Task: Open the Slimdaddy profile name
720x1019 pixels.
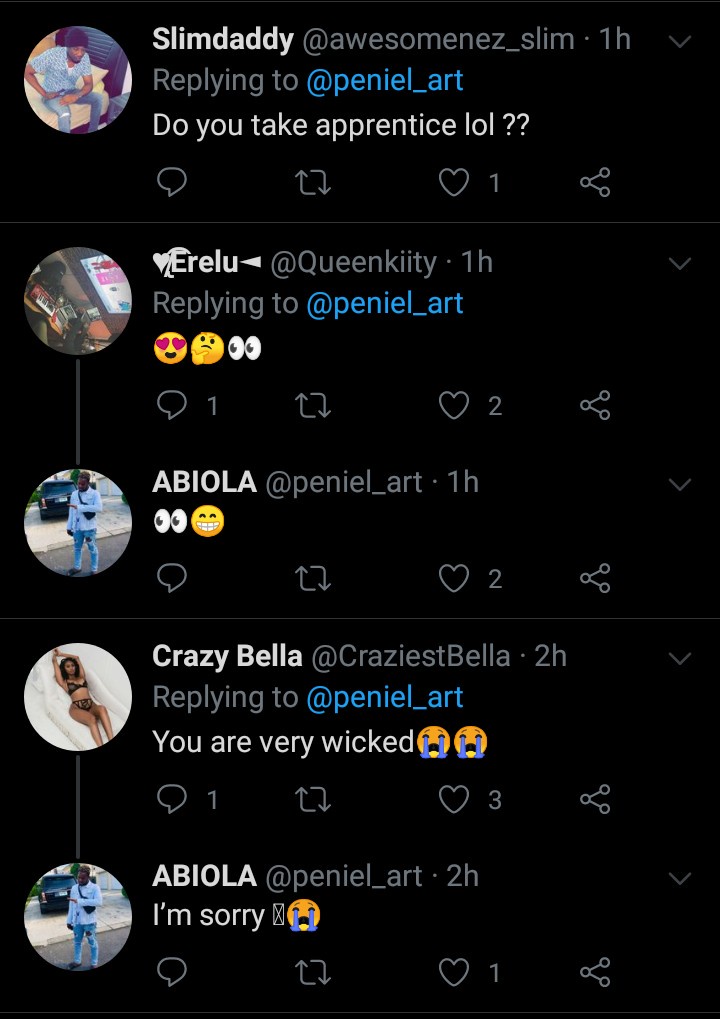Action: [x=223, y=39]
